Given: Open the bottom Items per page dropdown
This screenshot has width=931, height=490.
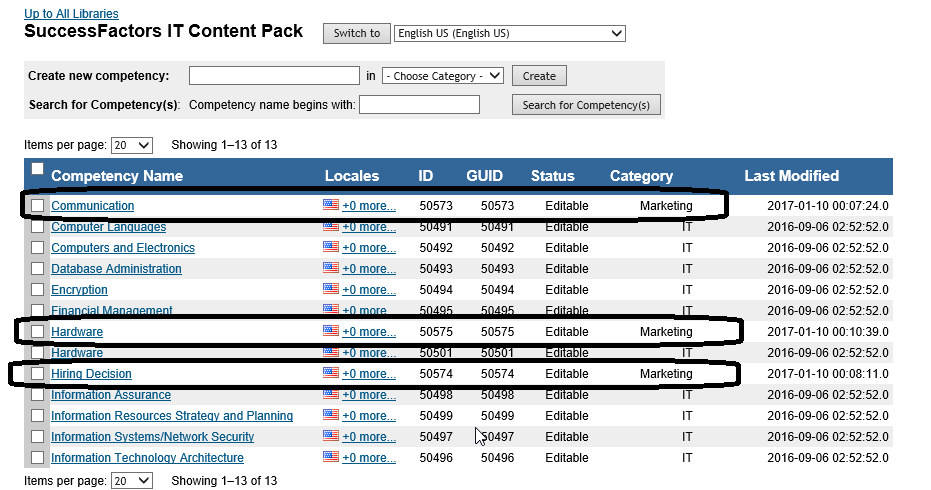Looking at the screenshot, I should coord(132,480).
